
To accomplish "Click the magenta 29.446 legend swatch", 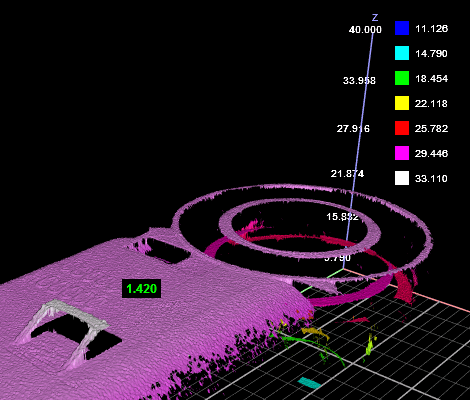I will pos(402,153).
